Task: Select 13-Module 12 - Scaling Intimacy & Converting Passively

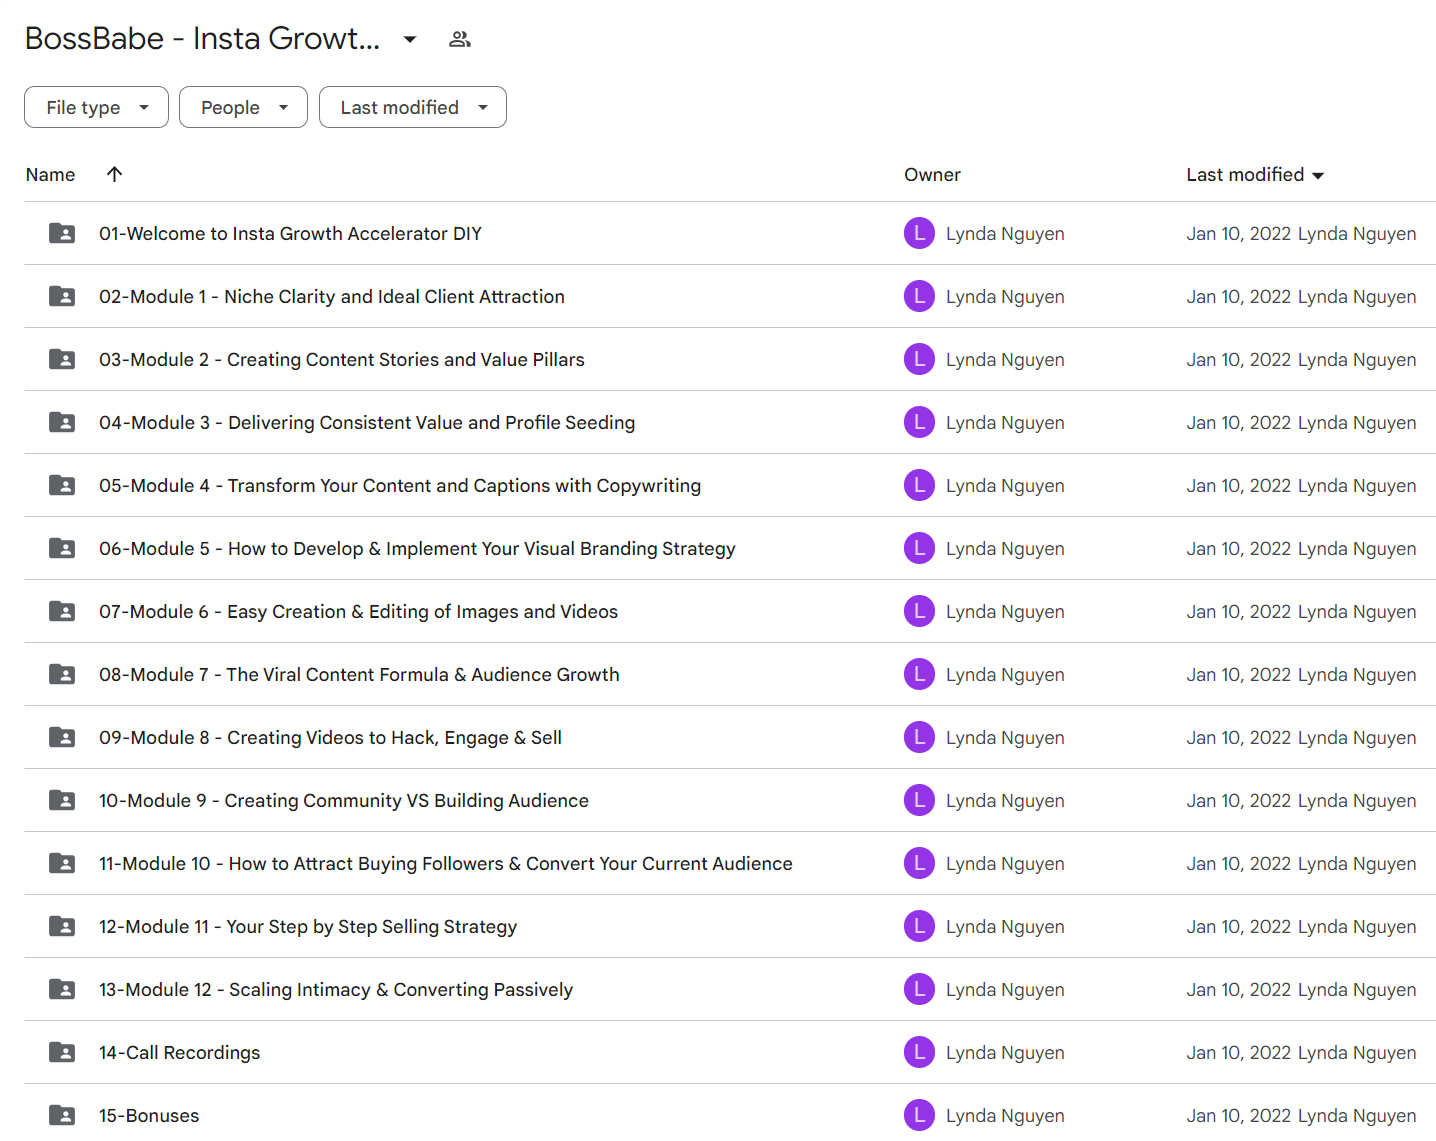Action: tap(336, 989)
